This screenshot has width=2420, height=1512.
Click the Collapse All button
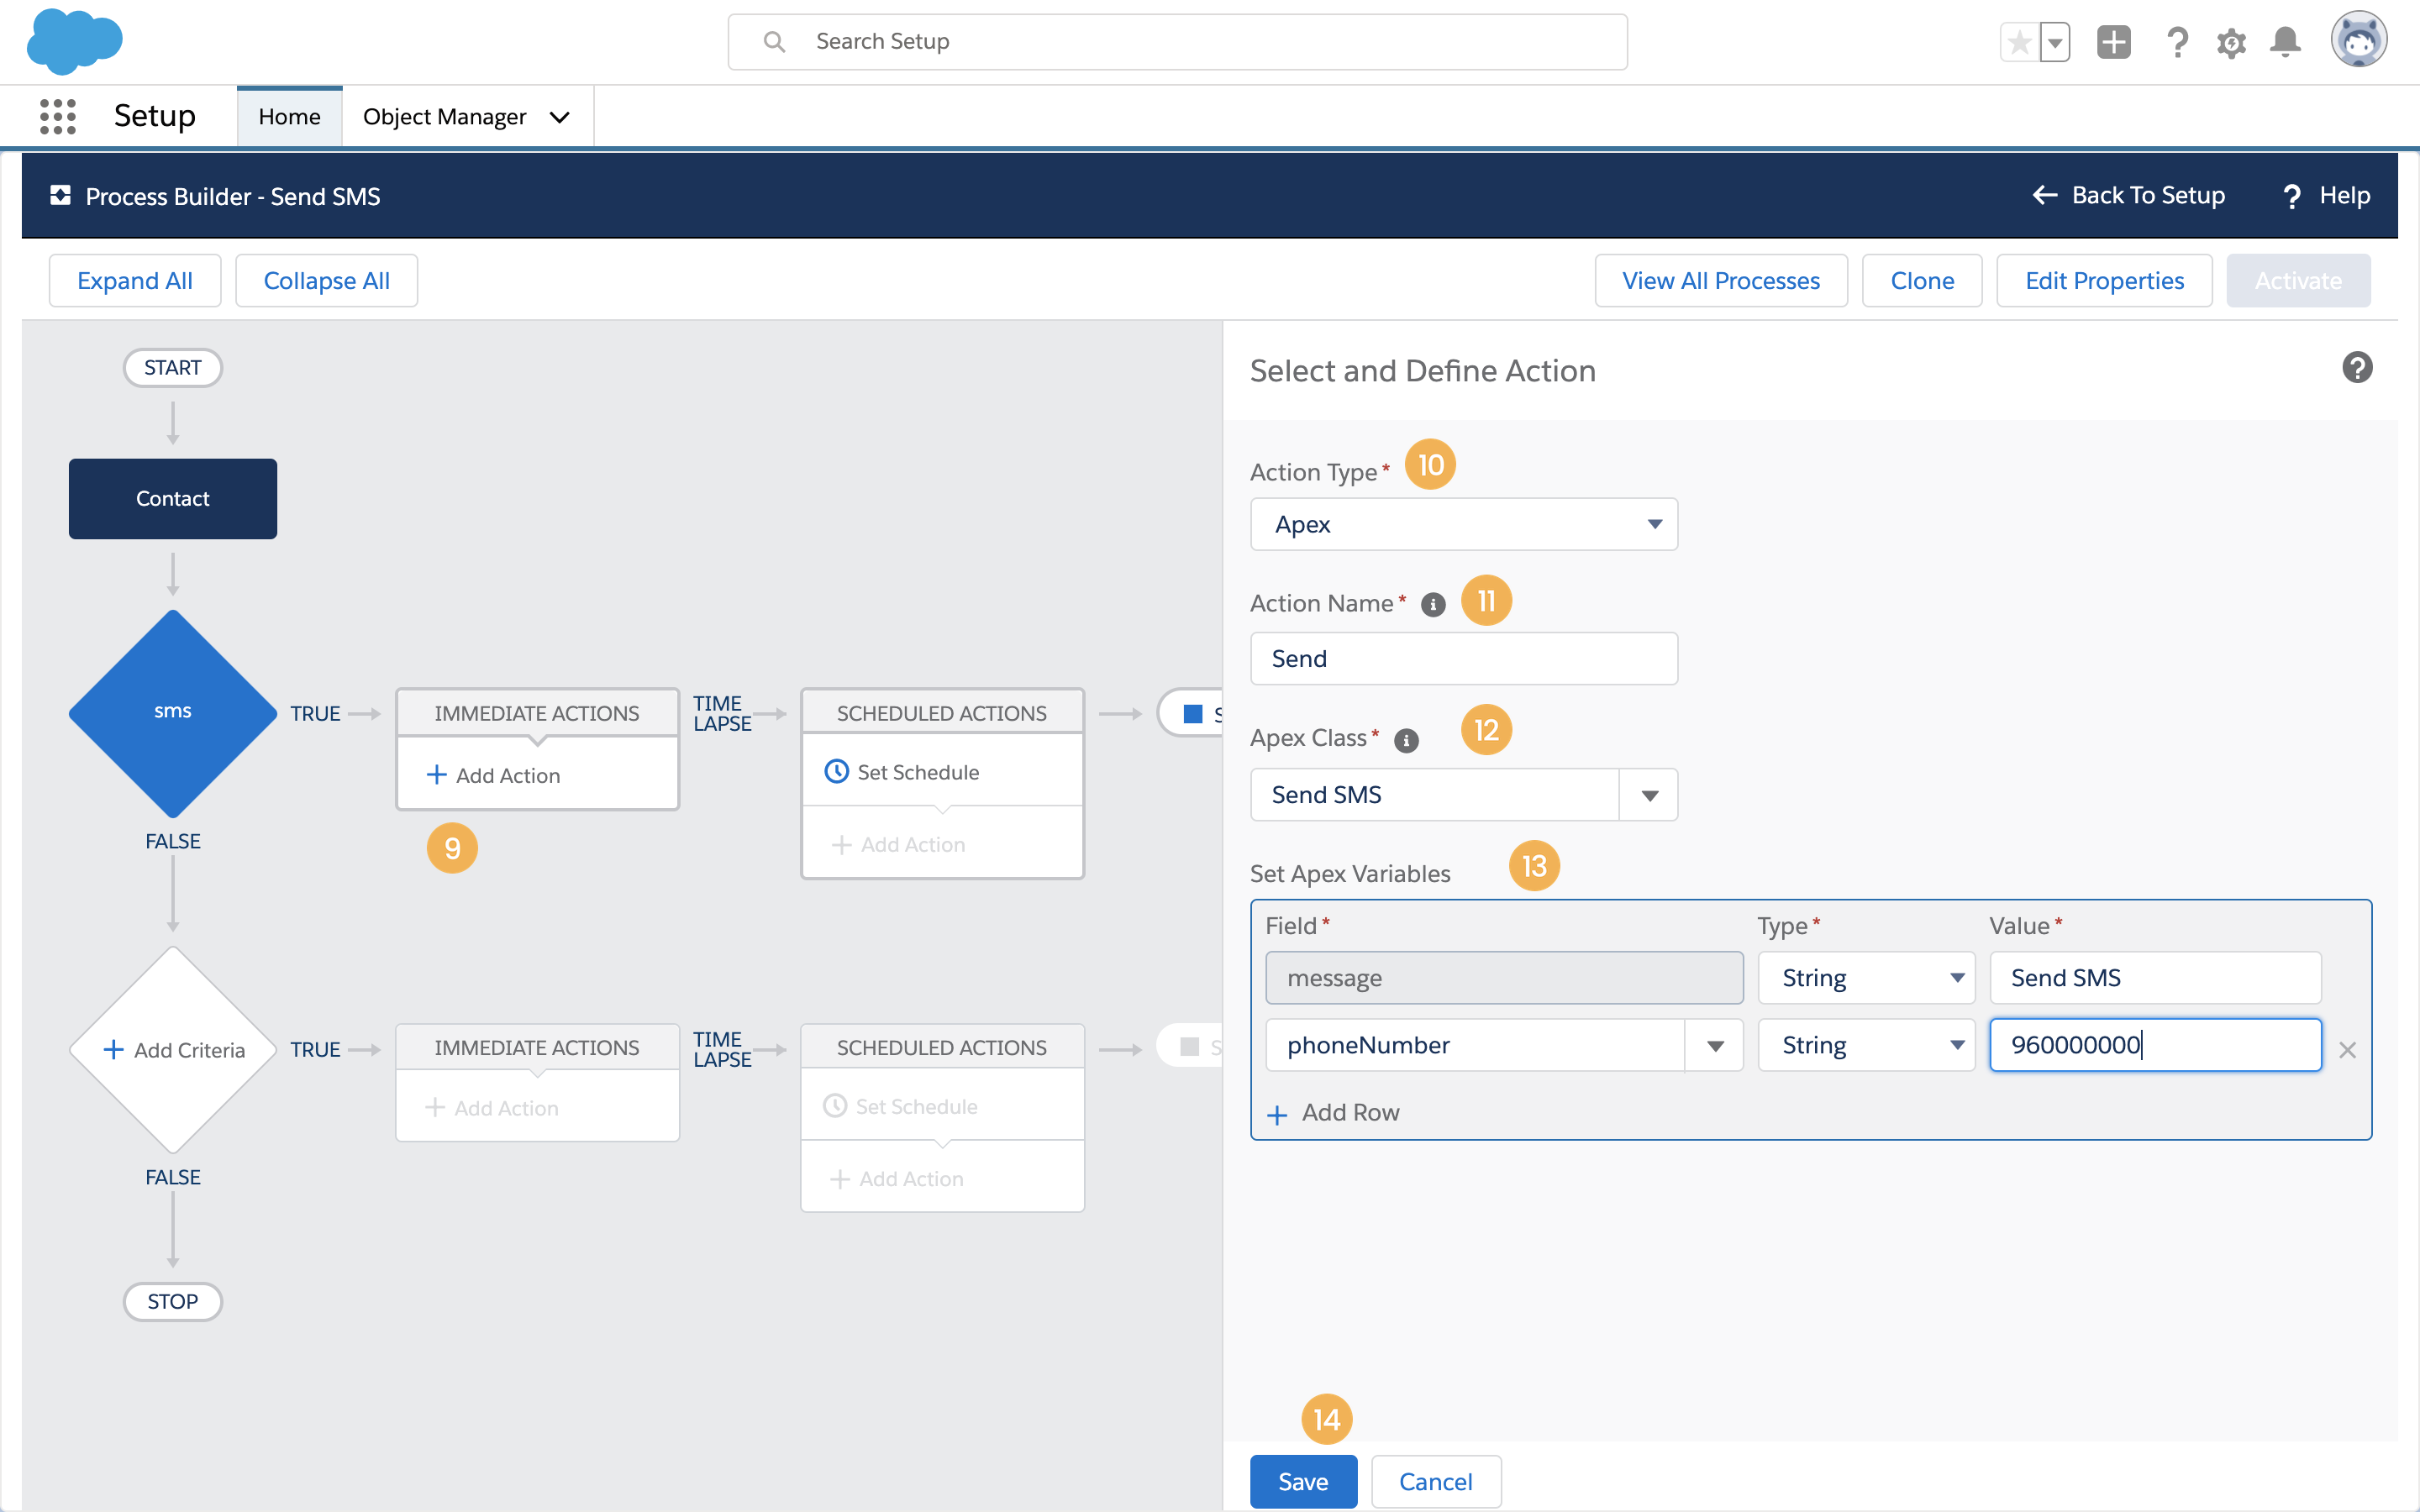click(x=326, y=280)
